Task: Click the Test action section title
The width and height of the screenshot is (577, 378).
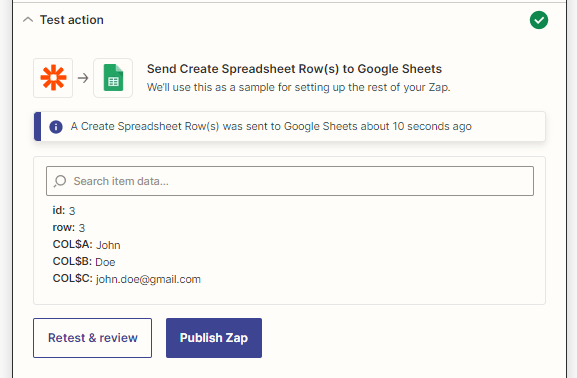Action: pos(72,20)
